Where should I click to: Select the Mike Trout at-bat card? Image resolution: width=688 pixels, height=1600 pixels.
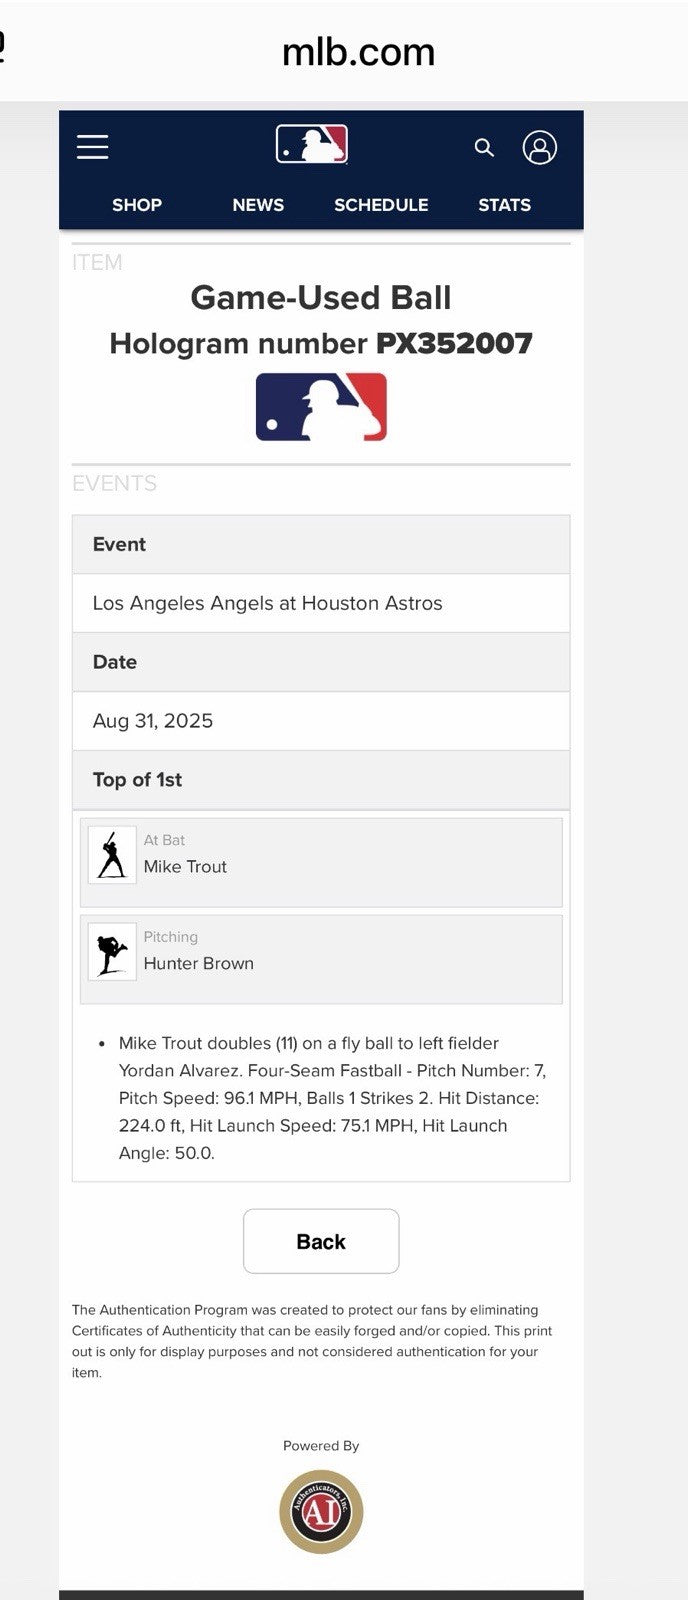click(321, 862)
